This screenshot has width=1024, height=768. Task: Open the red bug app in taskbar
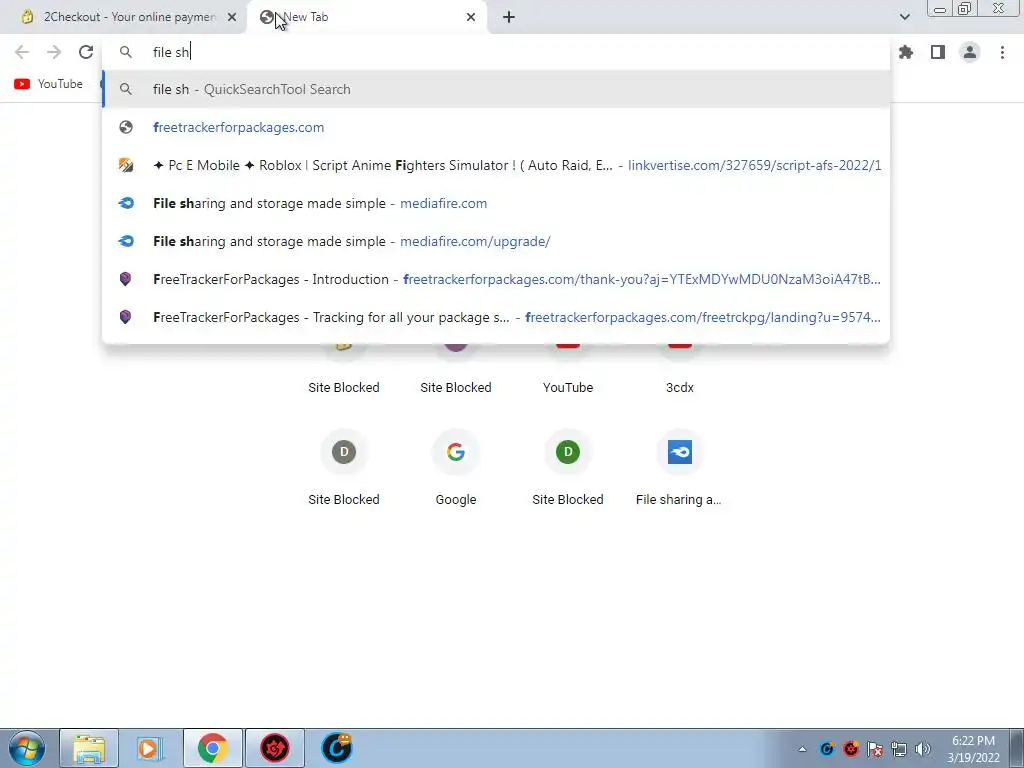tap(275, 748)
